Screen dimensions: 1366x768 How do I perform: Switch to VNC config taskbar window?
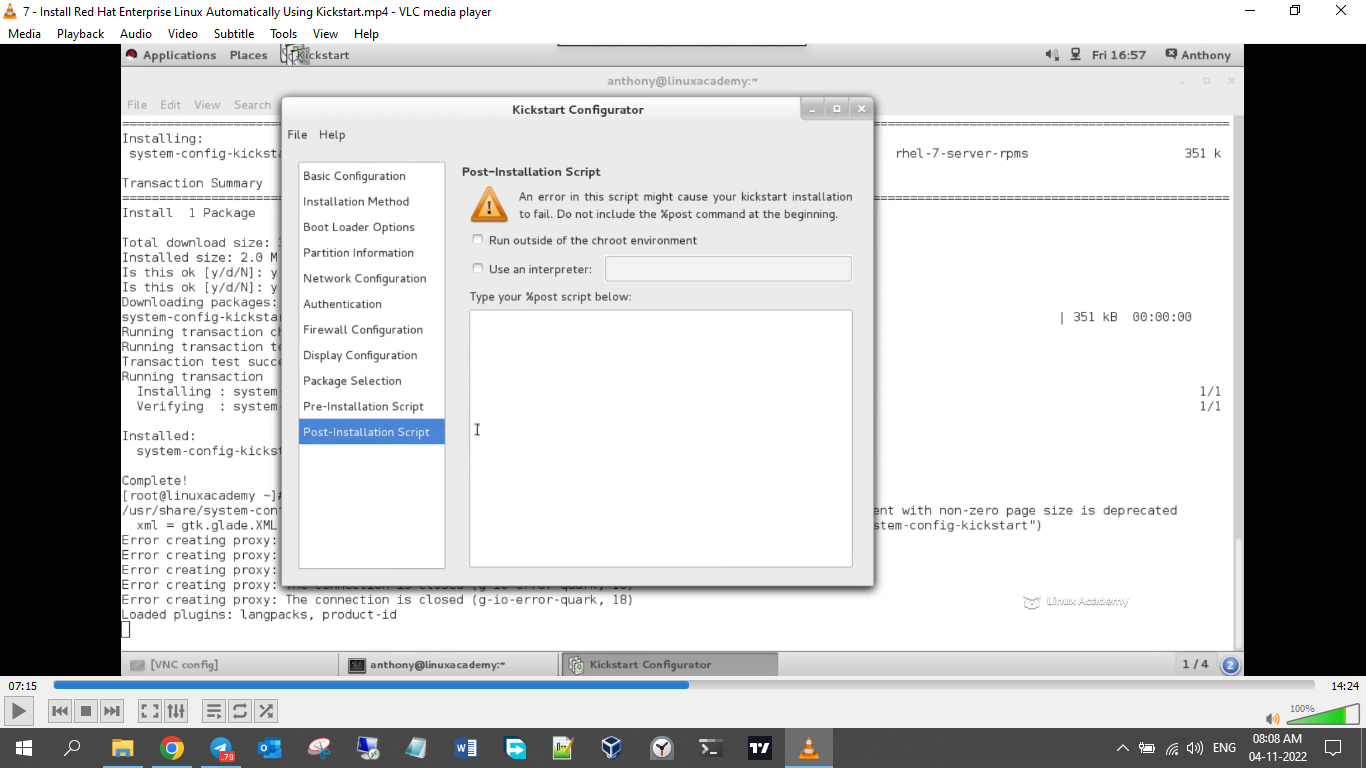click(231, 664)
